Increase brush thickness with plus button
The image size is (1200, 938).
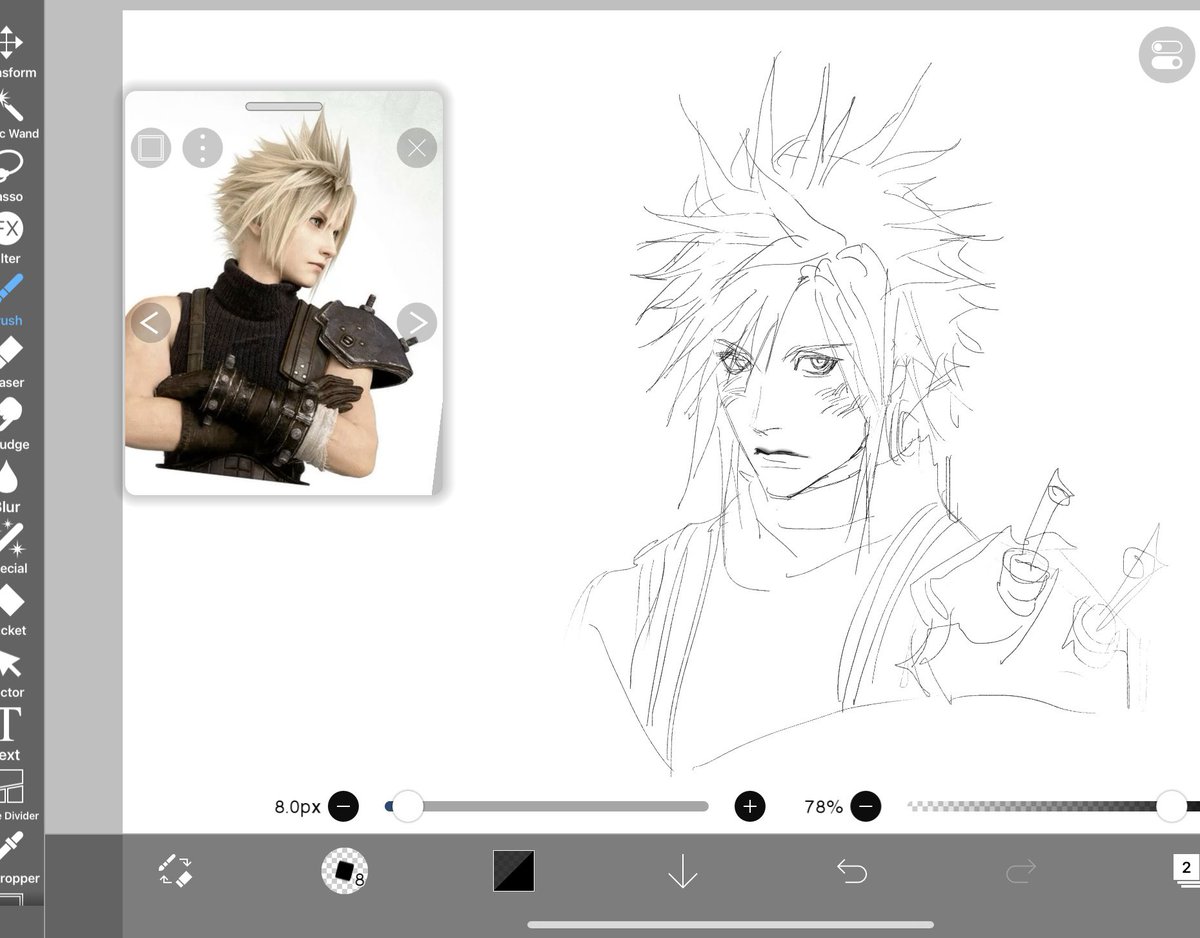(750, 806)
